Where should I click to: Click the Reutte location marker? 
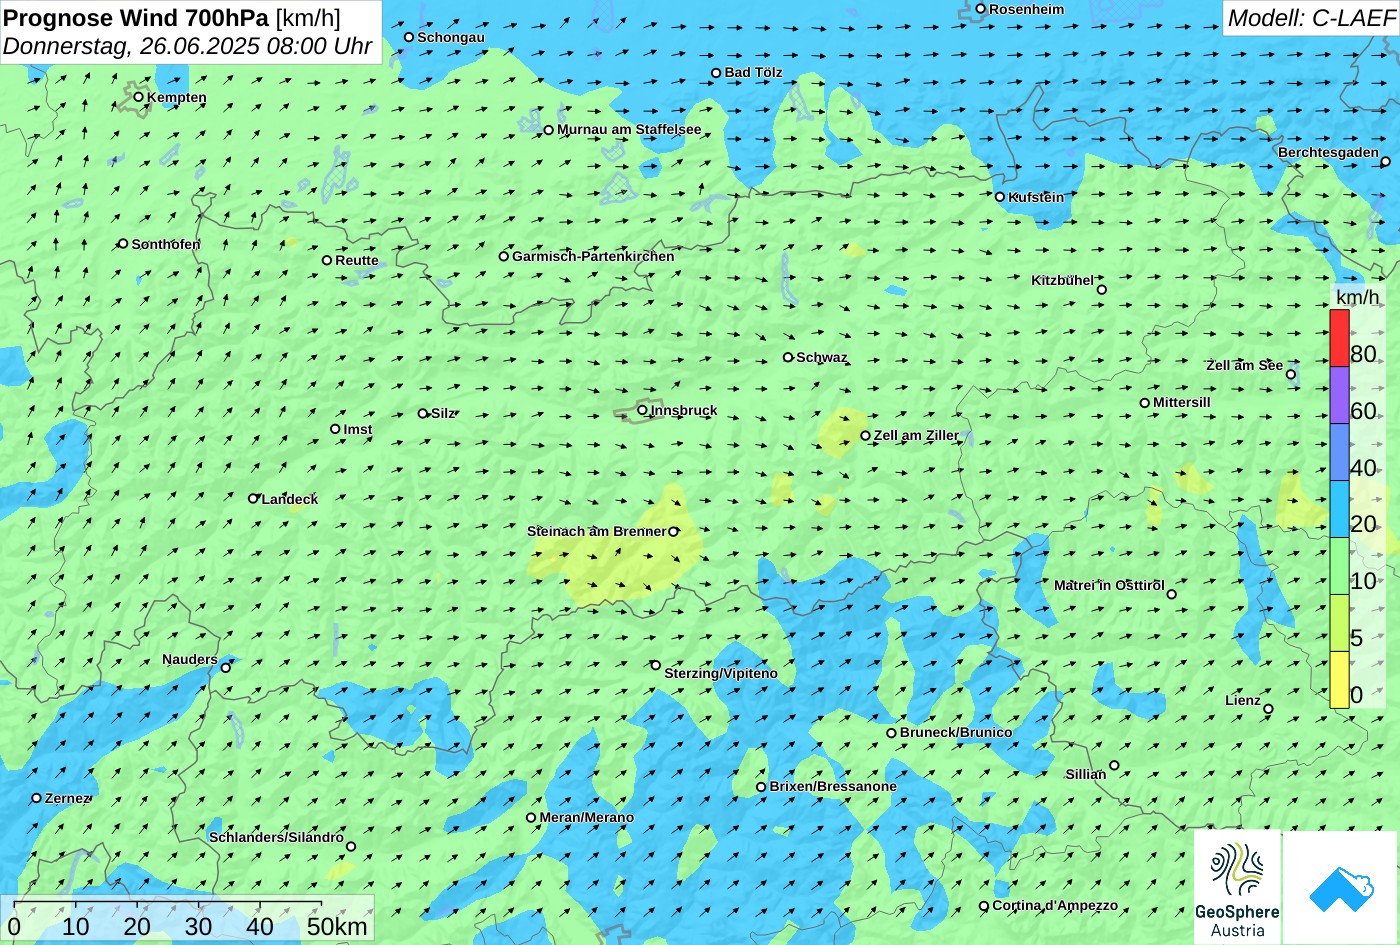click(326, 260)
